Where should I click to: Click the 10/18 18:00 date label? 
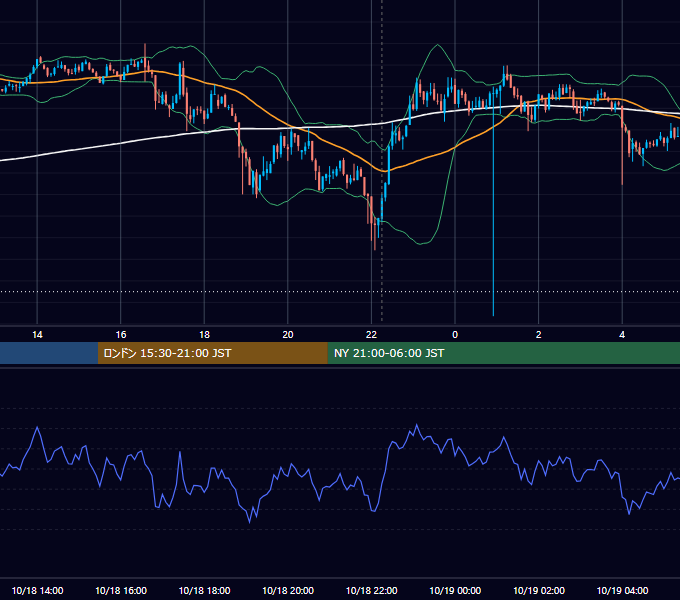[x=204, y=590]
